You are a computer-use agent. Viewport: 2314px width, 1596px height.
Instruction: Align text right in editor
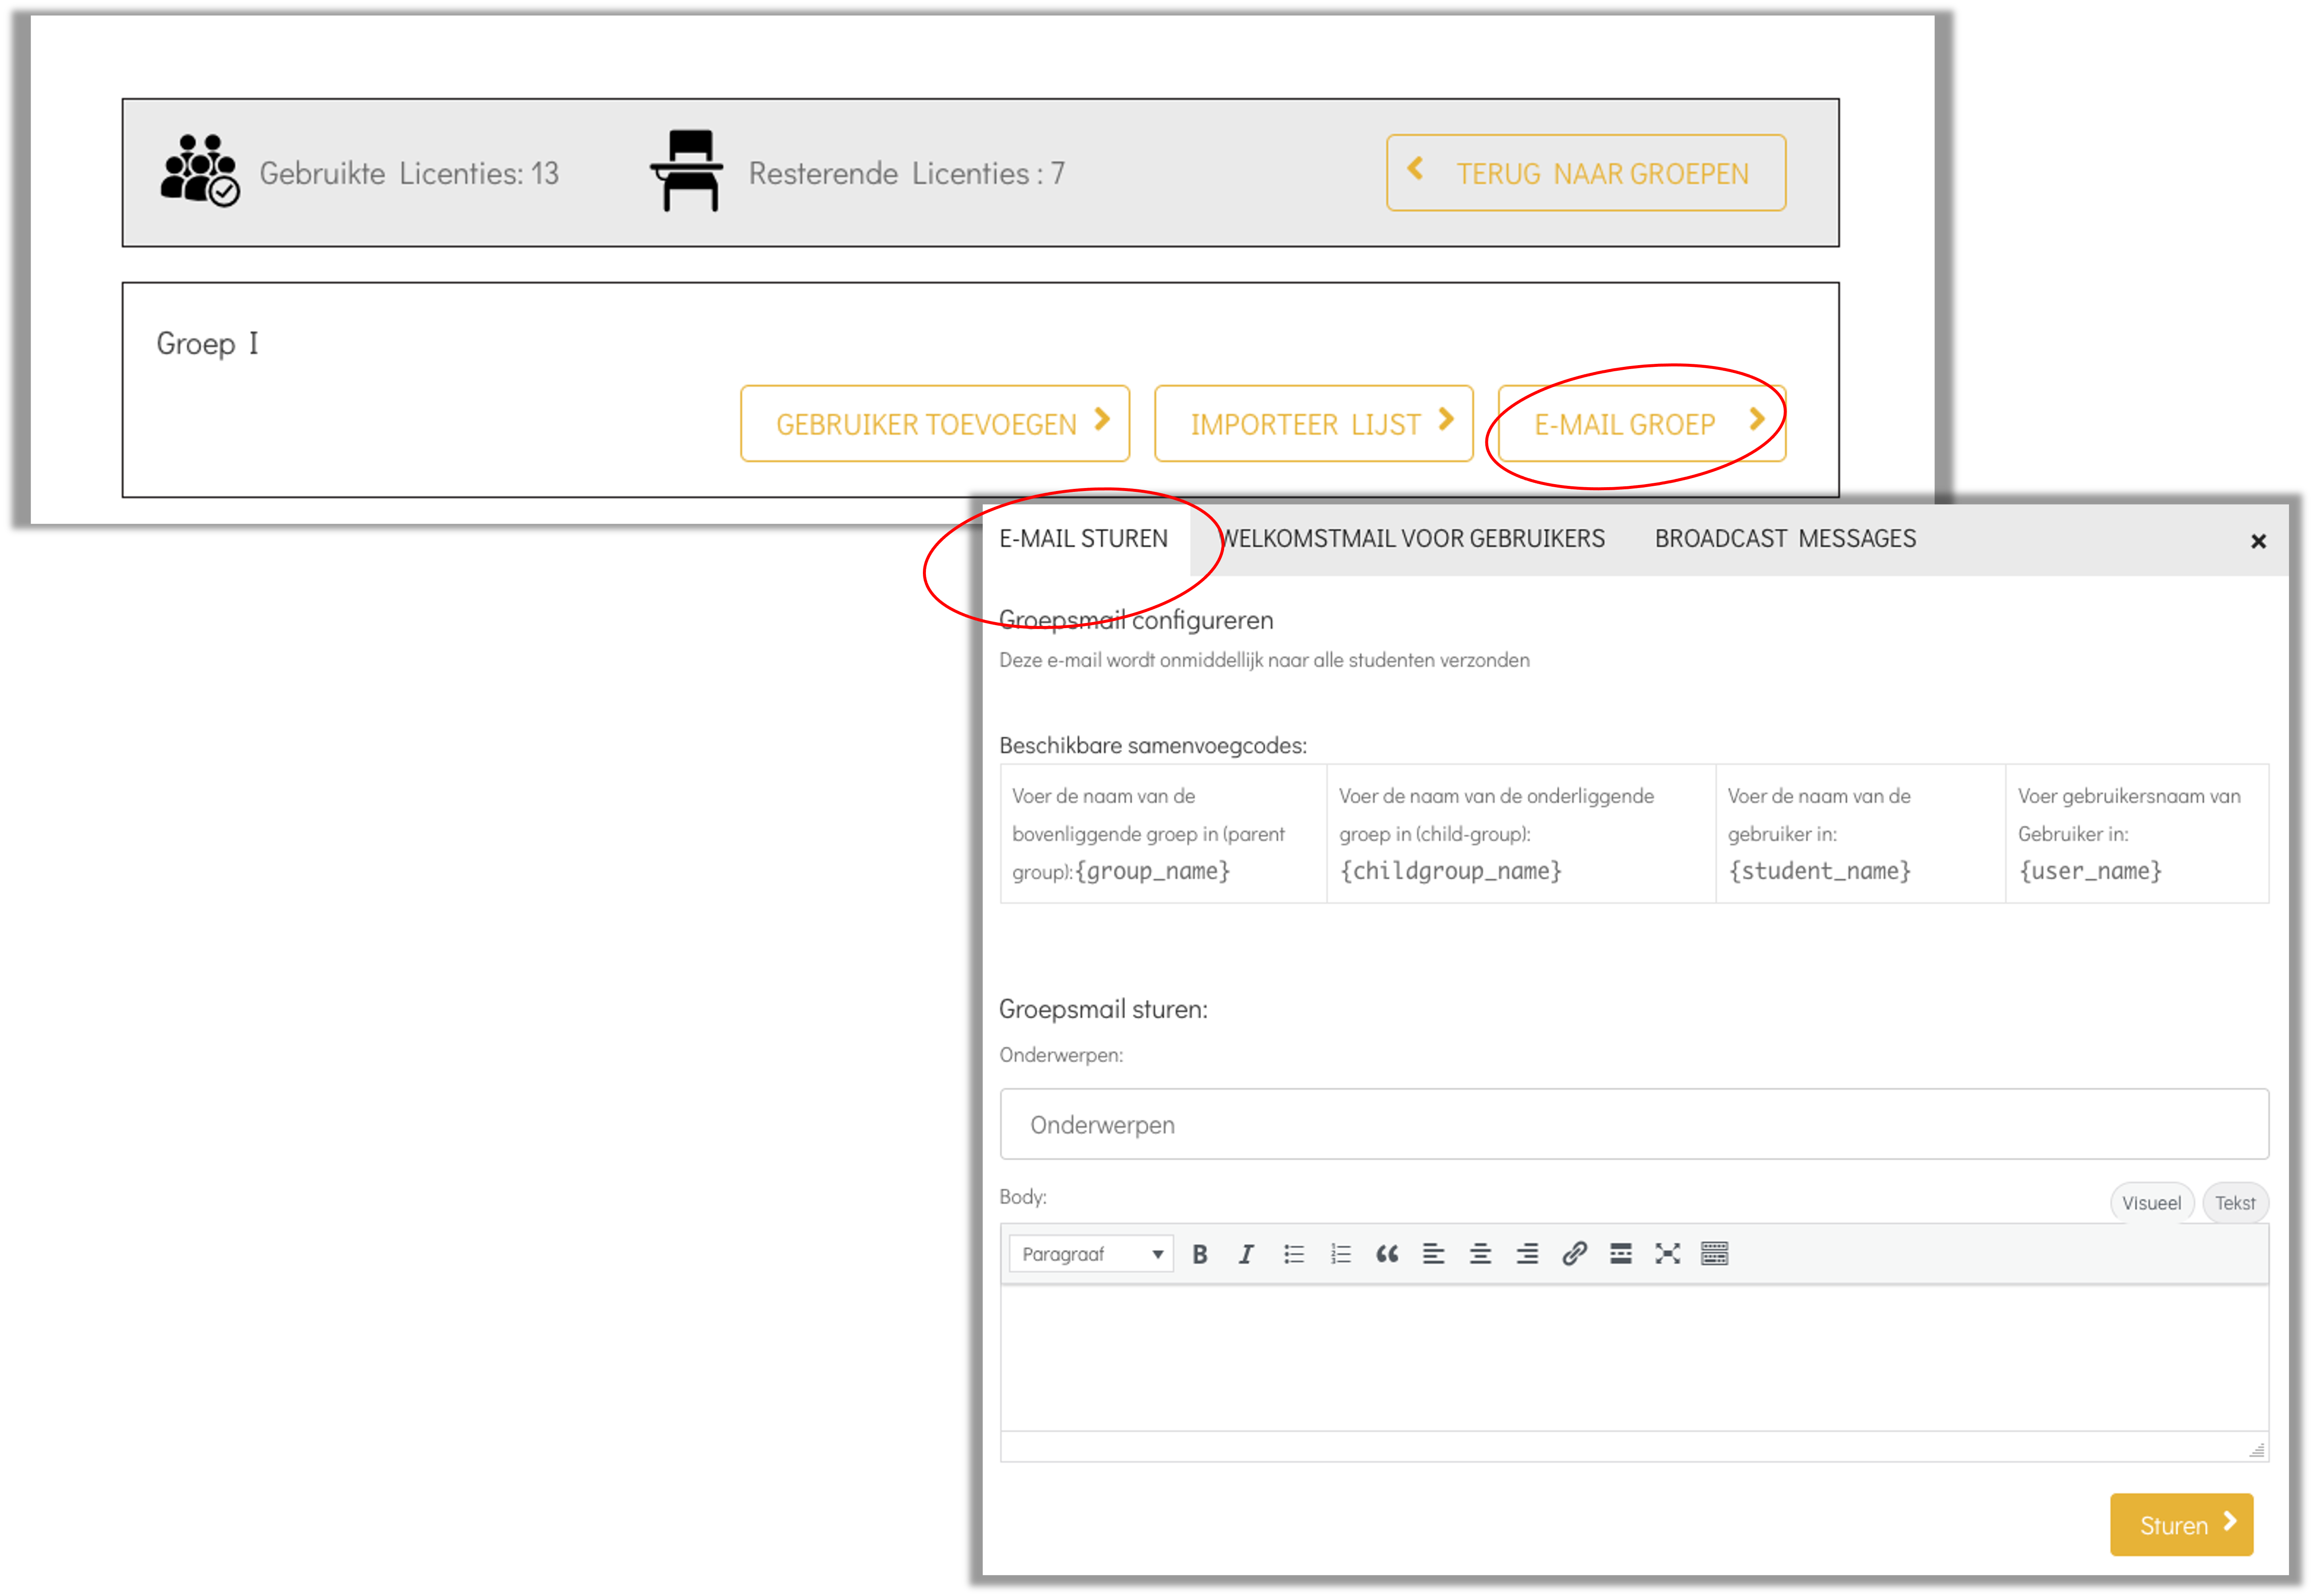click(1527, 1254)
